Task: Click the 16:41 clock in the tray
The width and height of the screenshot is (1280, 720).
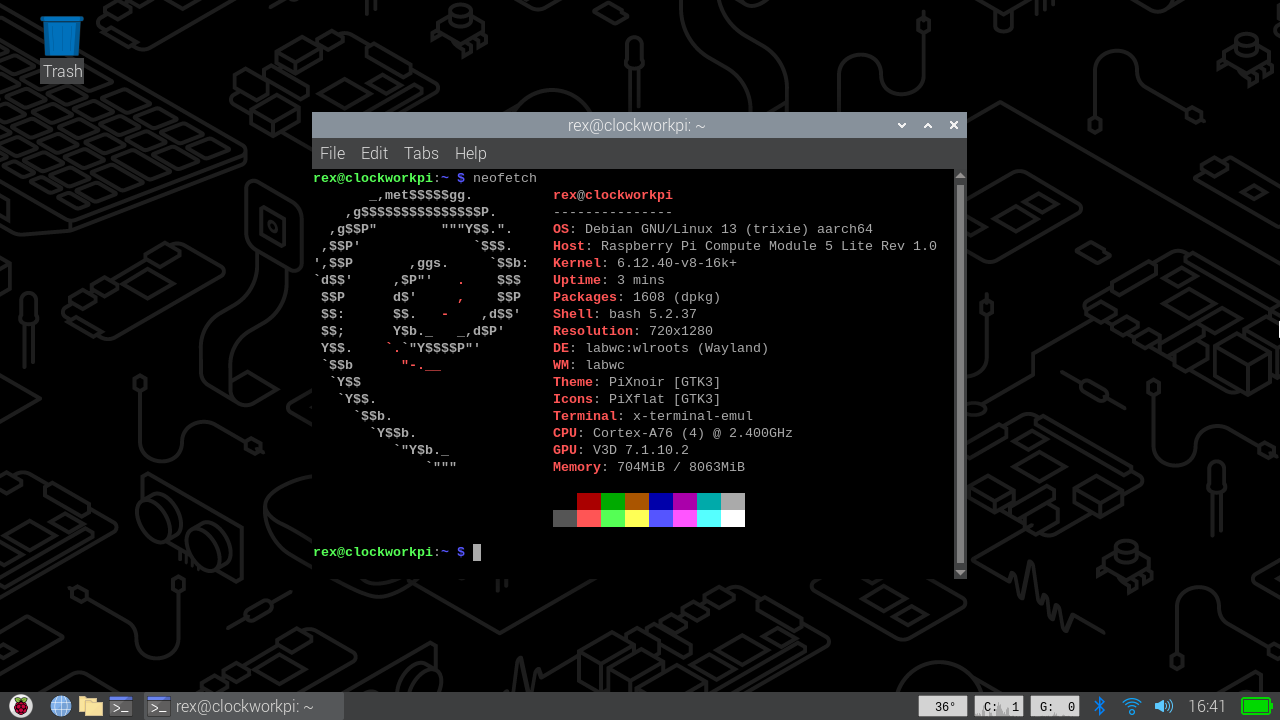Action: point(1207,706)
